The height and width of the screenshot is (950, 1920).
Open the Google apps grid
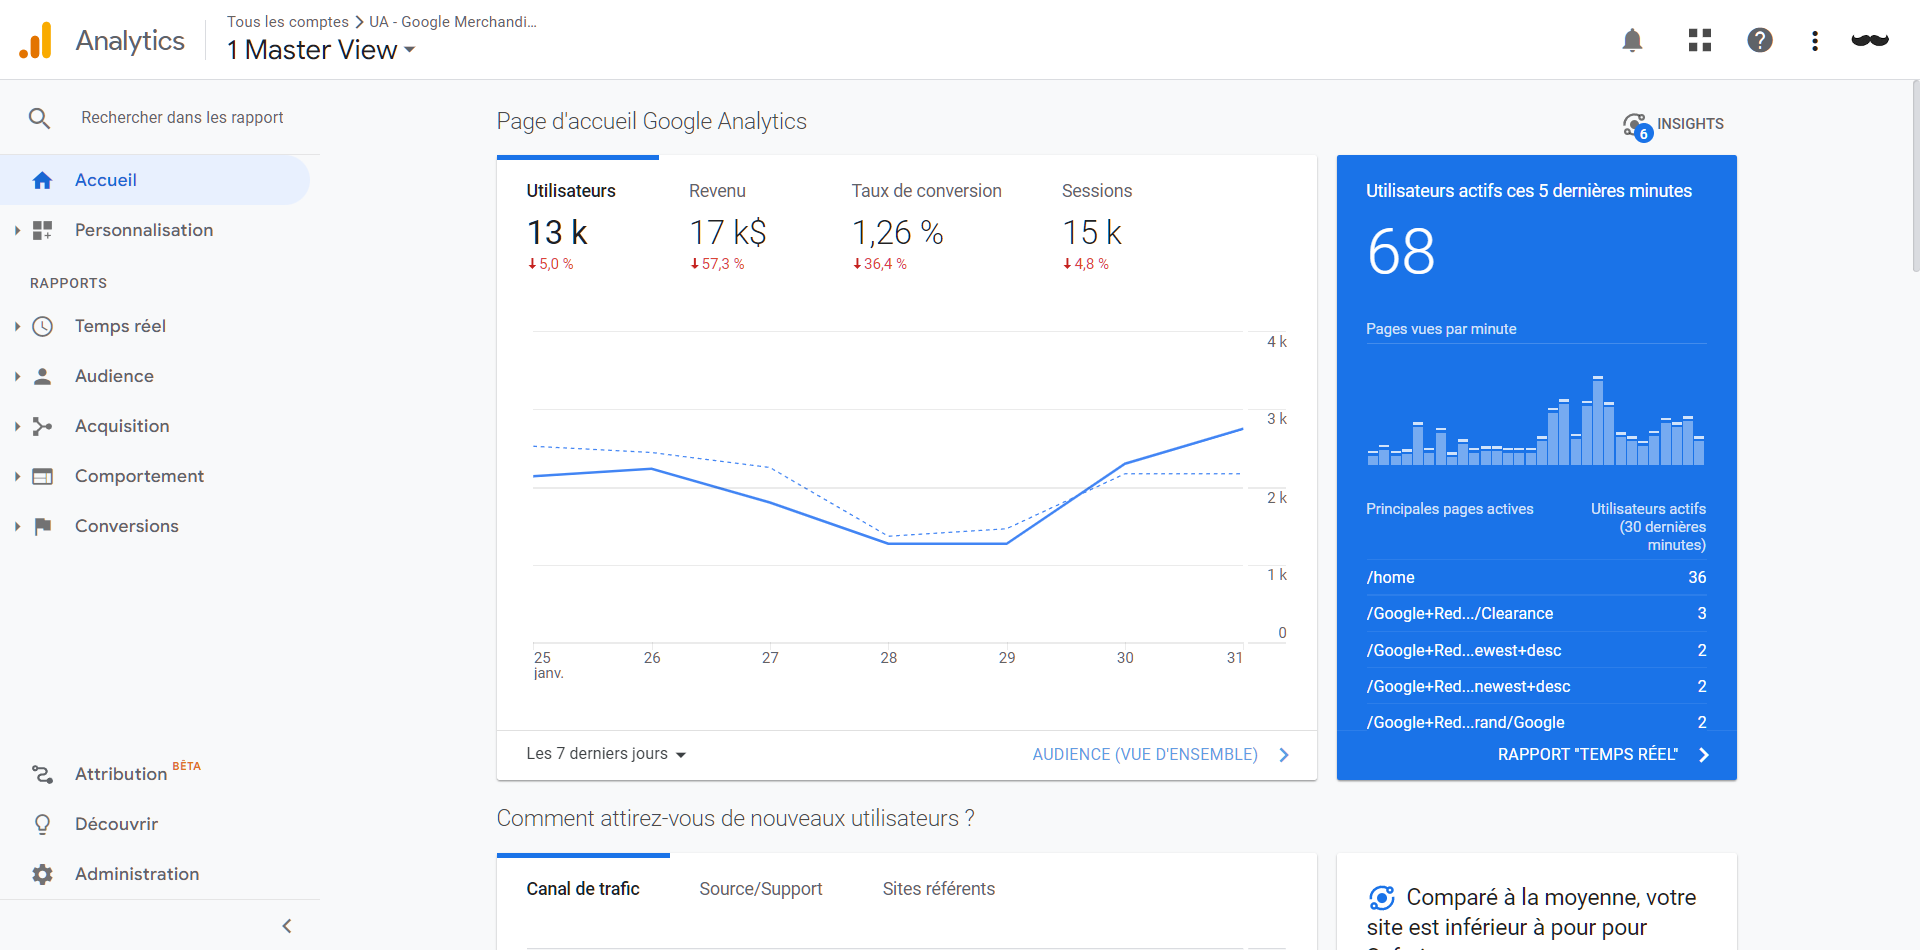pyautogui.click(x=1700, y=40)
